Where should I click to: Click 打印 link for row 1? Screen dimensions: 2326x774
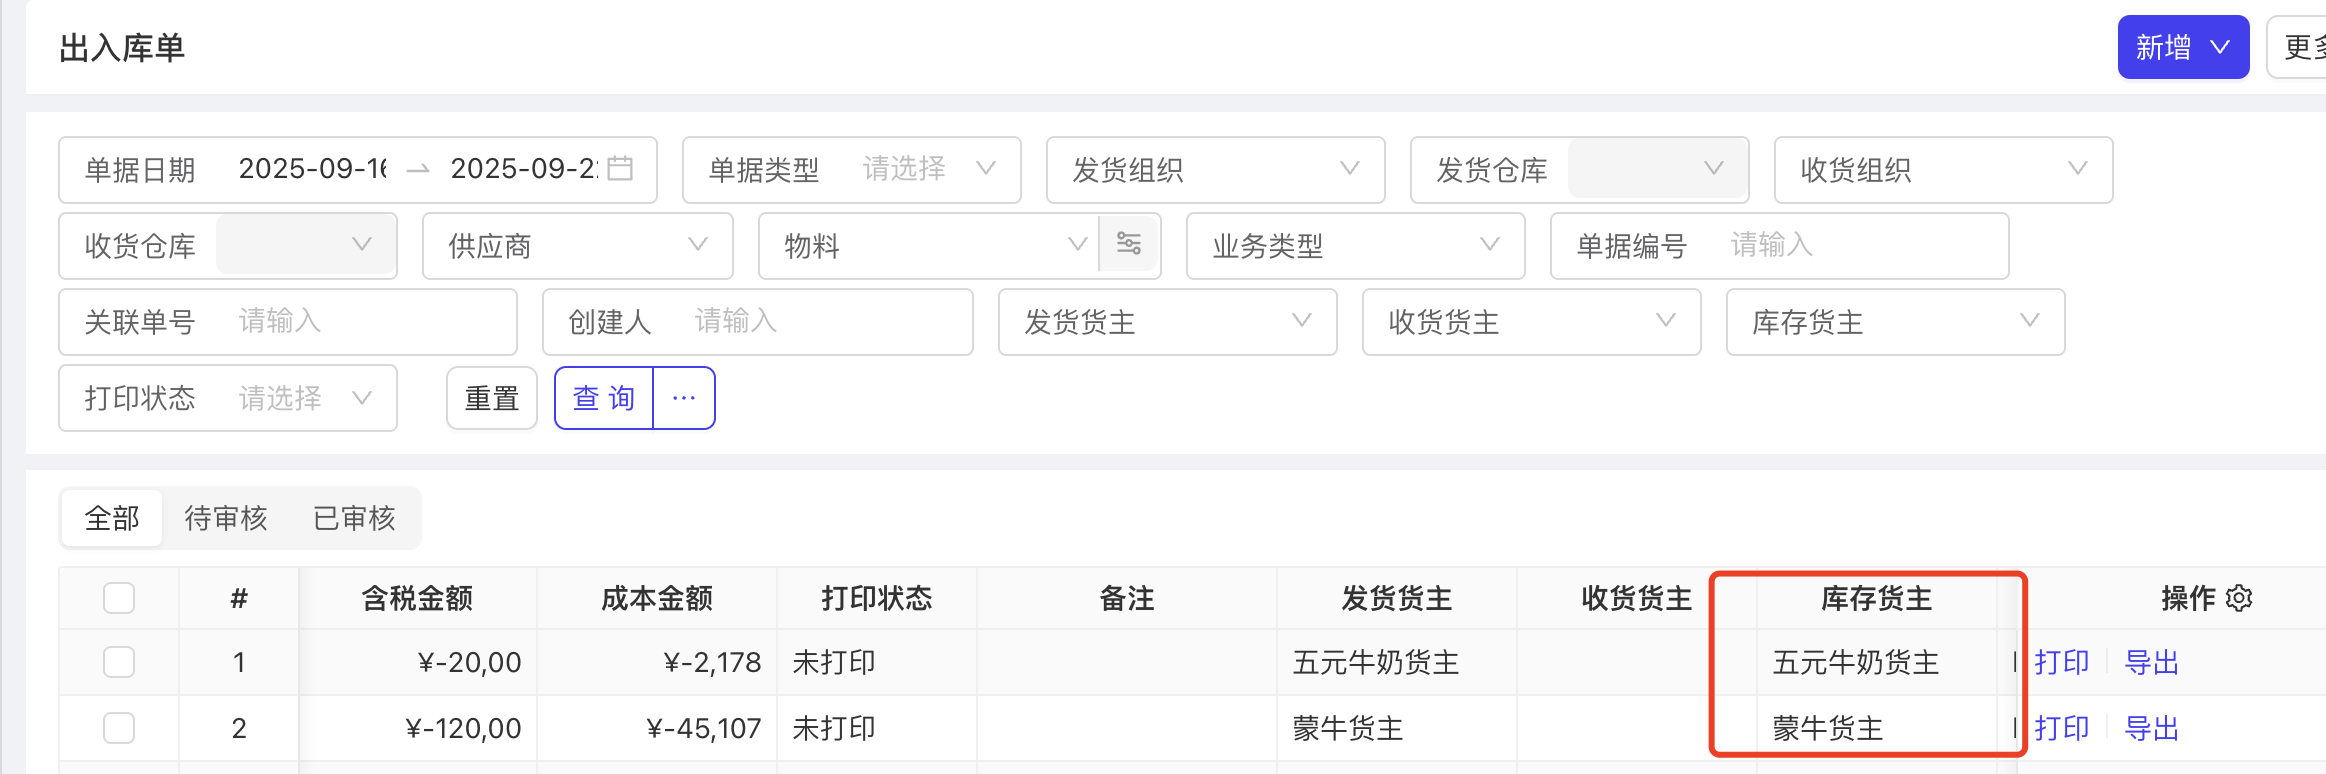(2062, 662)
